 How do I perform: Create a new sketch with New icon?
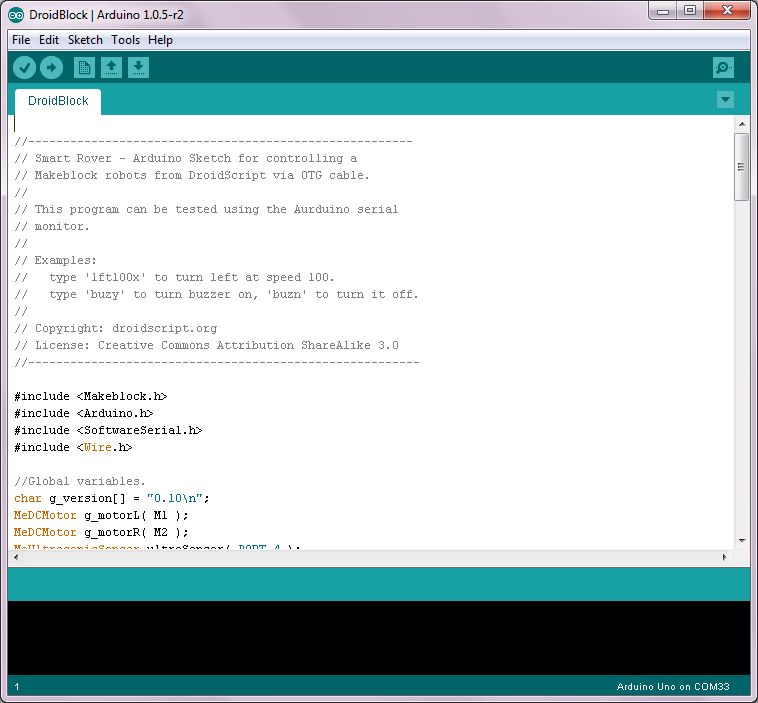coord(84,68)
